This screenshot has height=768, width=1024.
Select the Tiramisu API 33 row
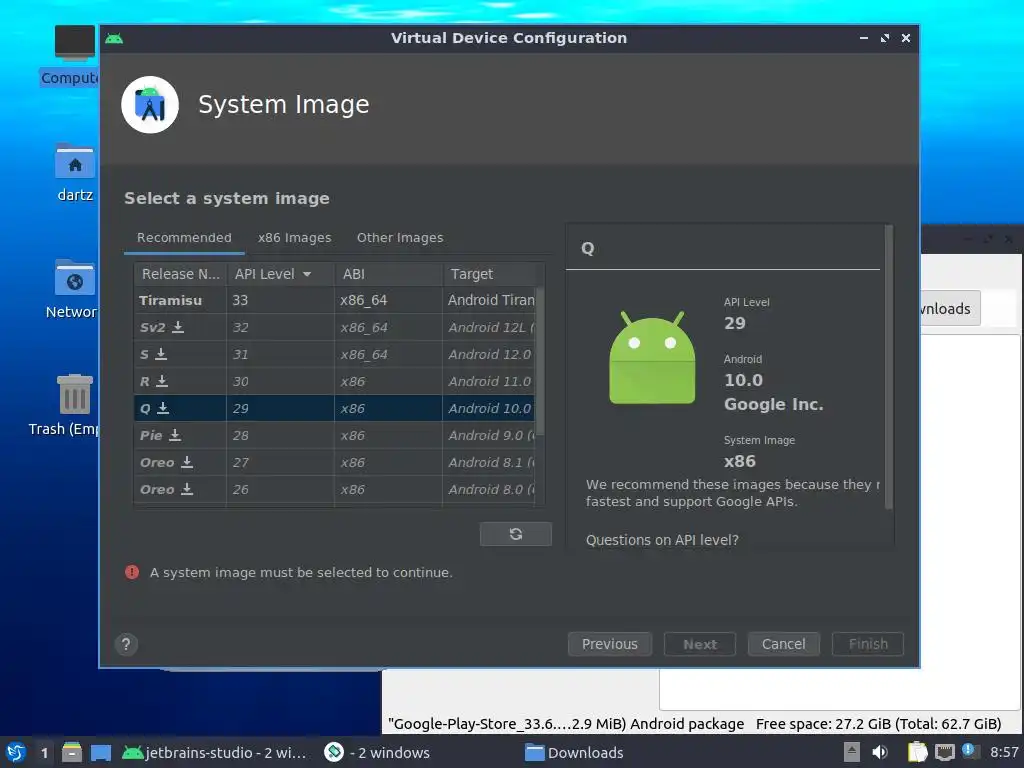[x=334, y=300]
